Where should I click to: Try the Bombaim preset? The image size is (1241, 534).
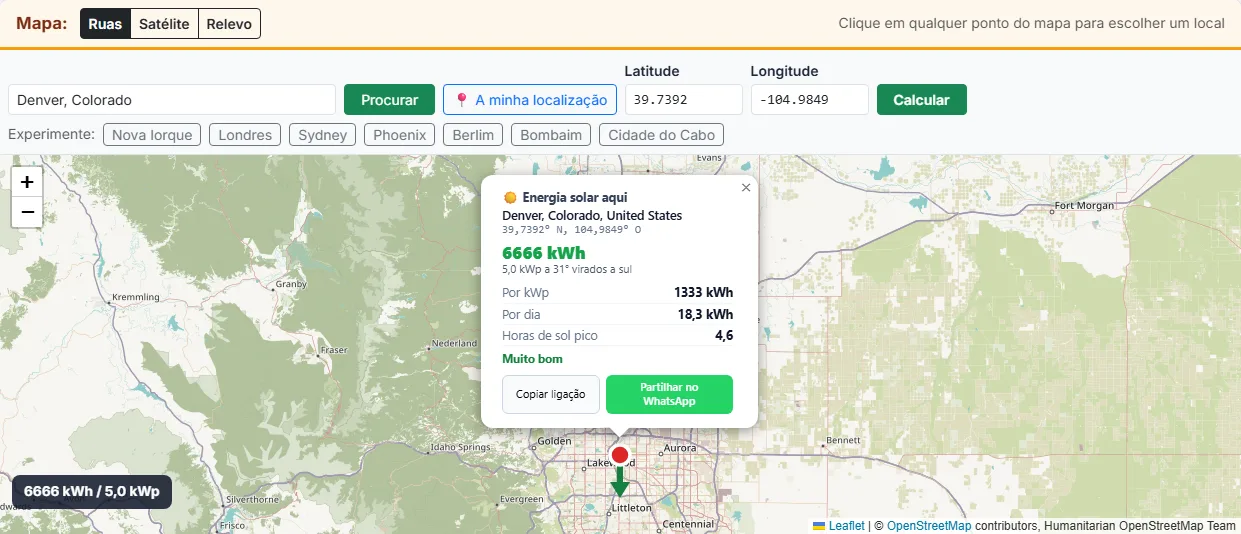click(x=551, y=135)
